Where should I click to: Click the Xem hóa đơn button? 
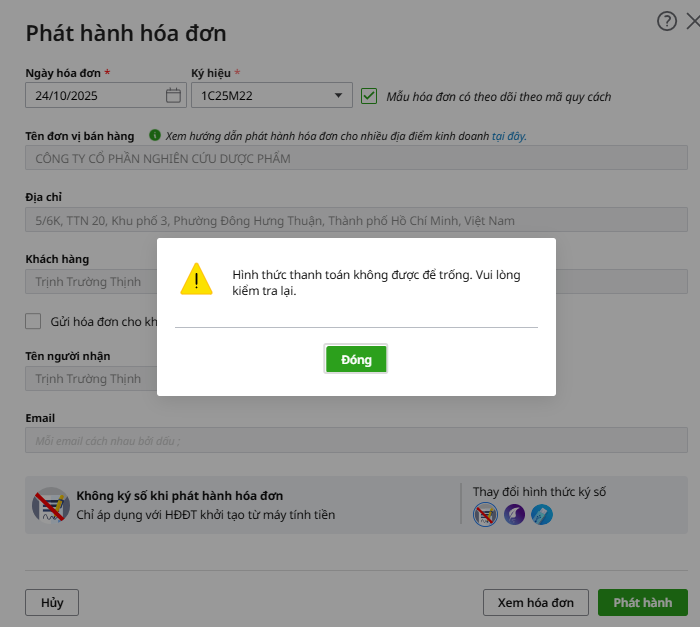[x=535, y=603]
